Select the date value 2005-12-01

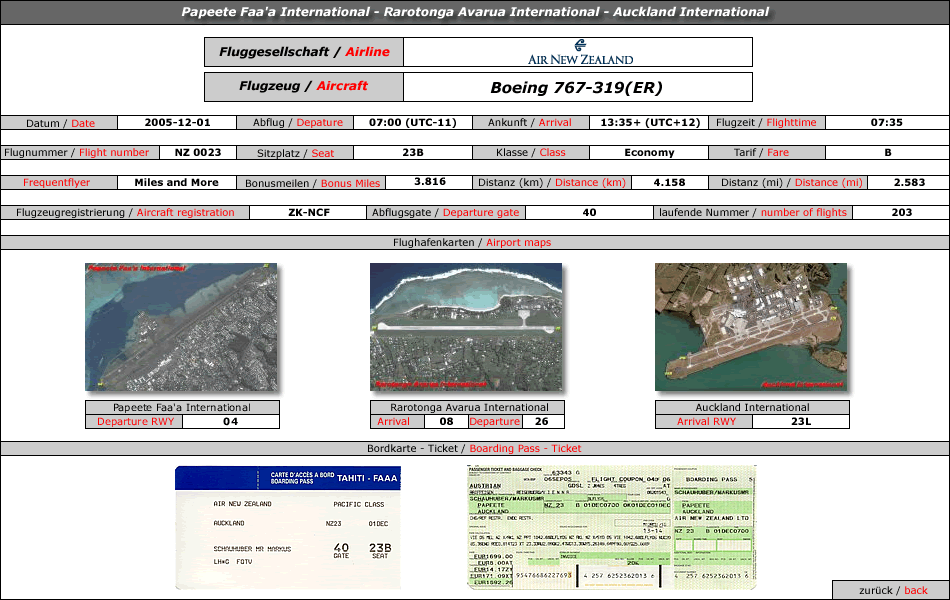point(177,122)
